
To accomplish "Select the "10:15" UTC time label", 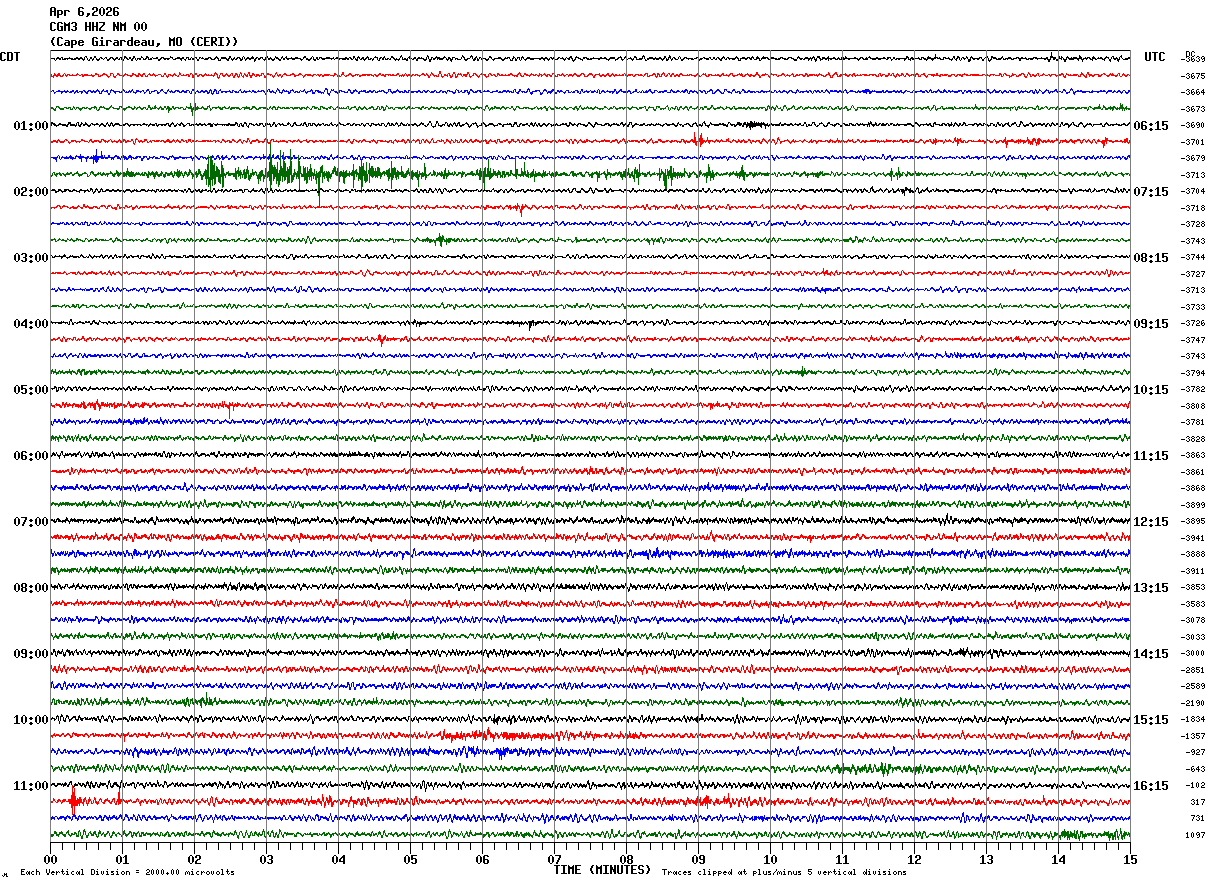I will click(x=1151, y=390).
